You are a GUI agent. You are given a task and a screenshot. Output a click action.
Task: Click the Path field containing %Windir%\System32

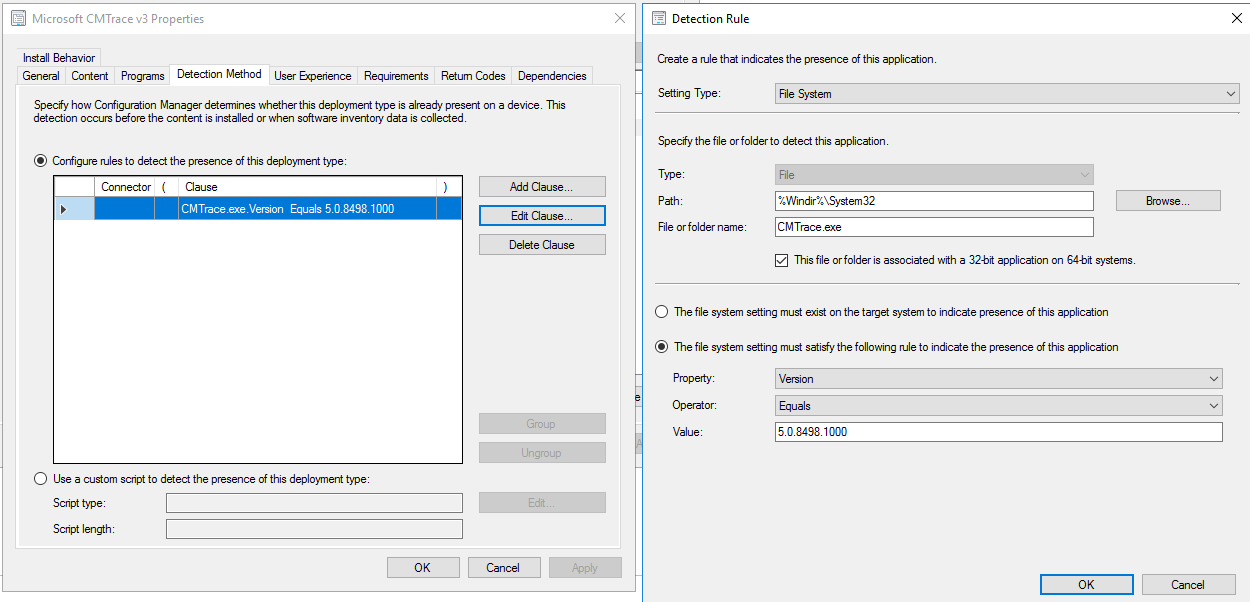point(935,201)
